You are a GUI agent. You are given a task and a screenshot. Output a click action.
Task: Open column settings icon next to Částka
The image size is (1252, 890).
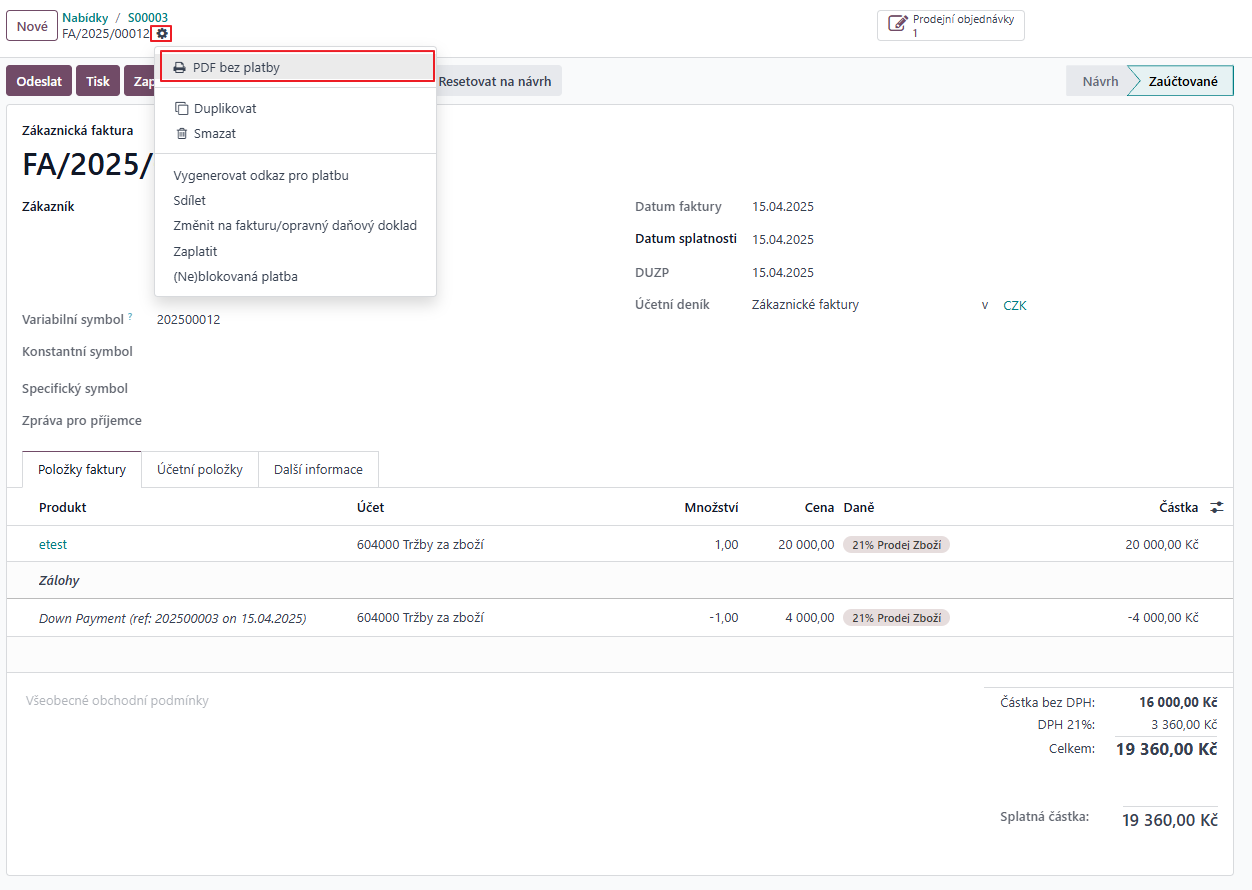(x=1217, y=508)
